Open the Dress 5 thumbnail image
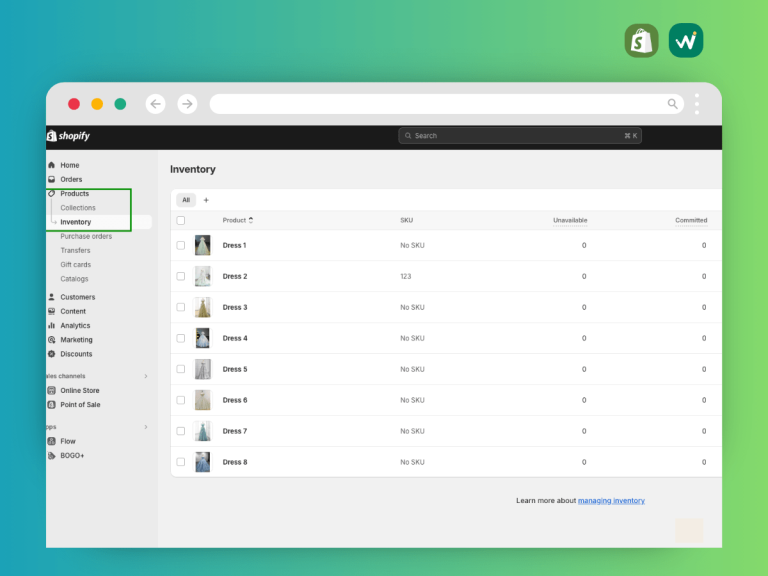Image resolution: width=768 pixels, height=576 pixels. (x=203, y=369)
